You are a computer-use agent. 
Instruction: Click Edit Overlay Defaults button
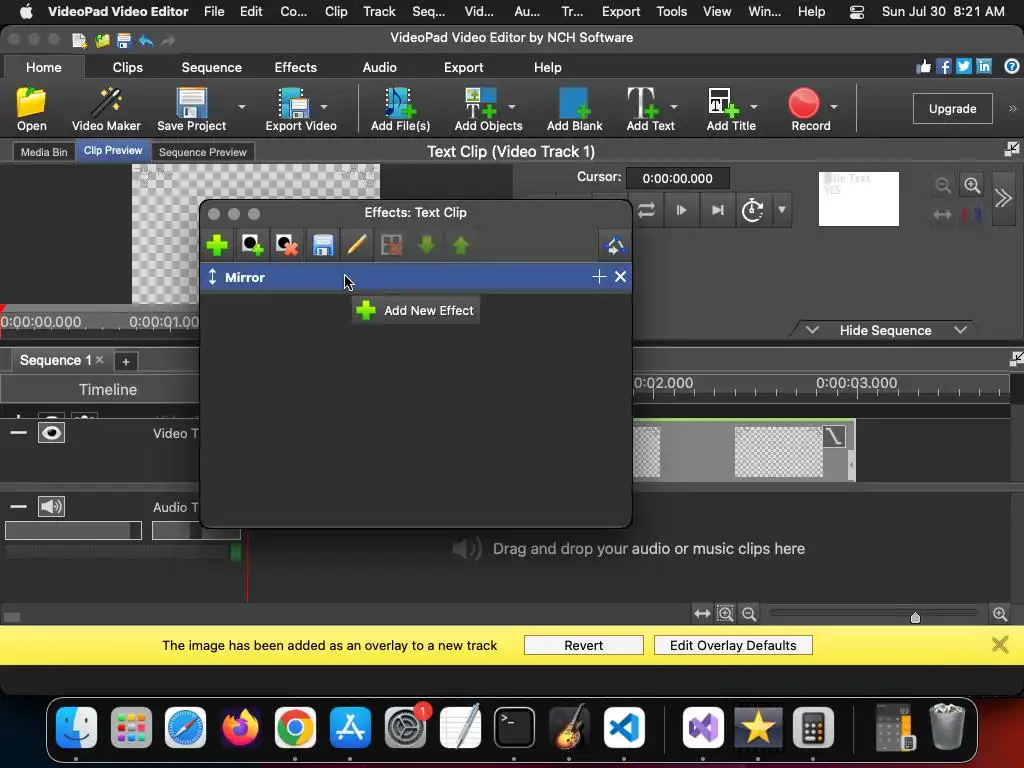click(733, 645)
